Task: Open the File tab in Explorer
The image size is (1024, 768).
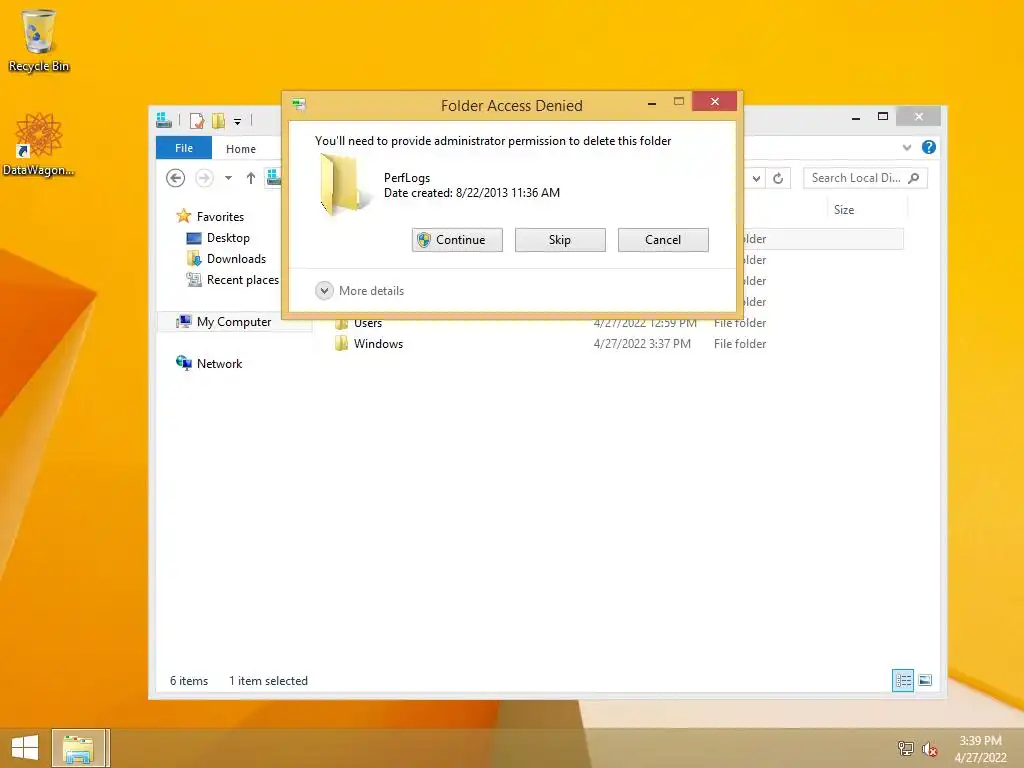Action: [x=184, y=148]
